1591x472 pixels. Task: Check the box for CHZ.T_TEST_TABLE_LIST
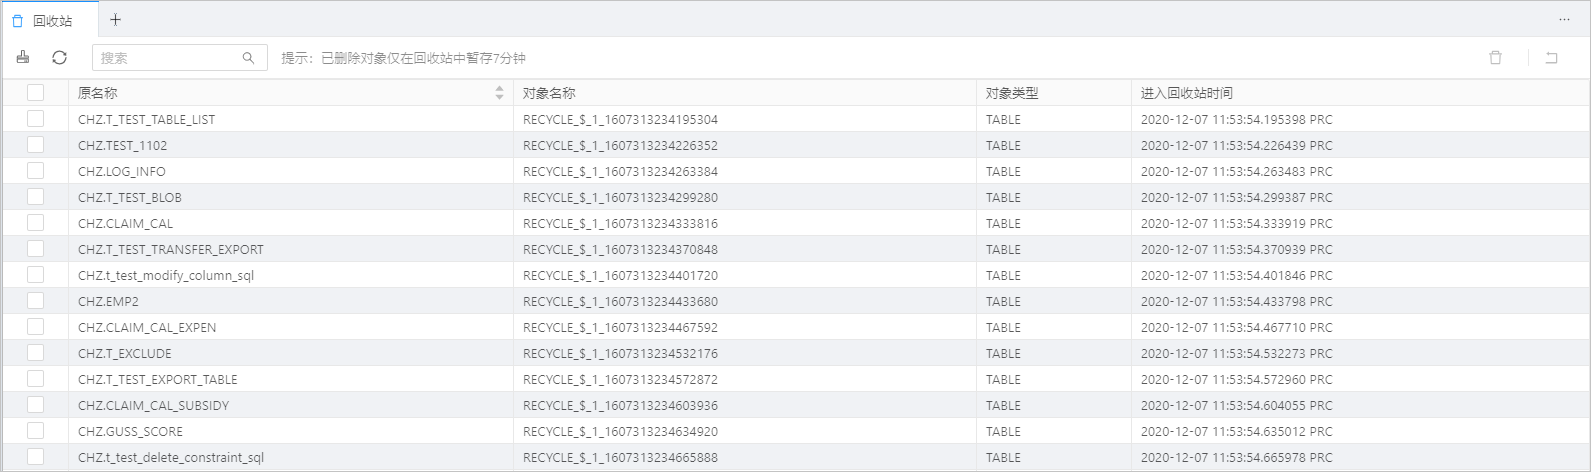[x=36, y=119]
